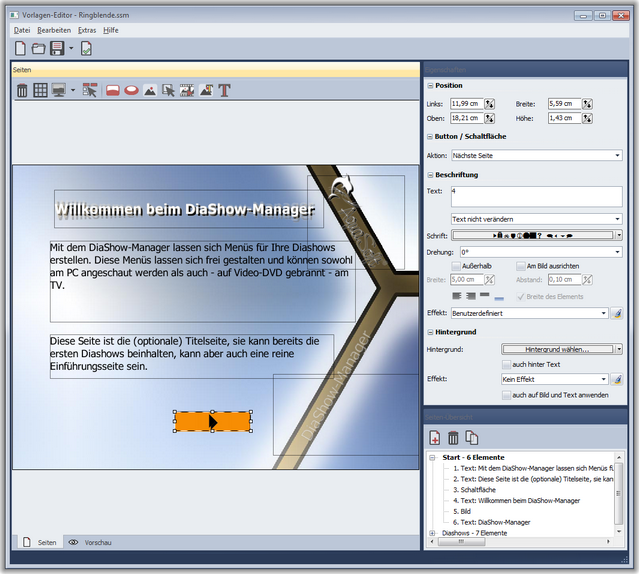Expand the 'Diashows - 7 Elemente' tree node
Viewport: 639px width, 574px height.
coord(433,533)
